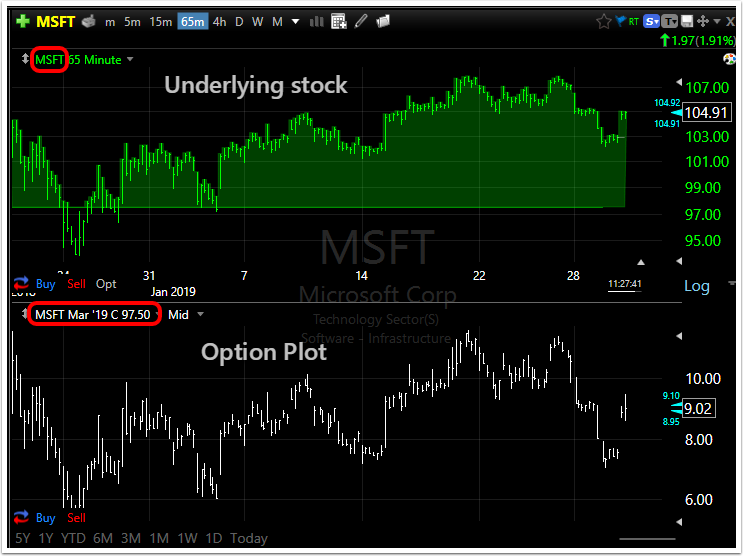The height and width of the screenshot is (556, 743).
Task: Switch to Monthly 'M' timeframe
Action: [x=278, y=22]
